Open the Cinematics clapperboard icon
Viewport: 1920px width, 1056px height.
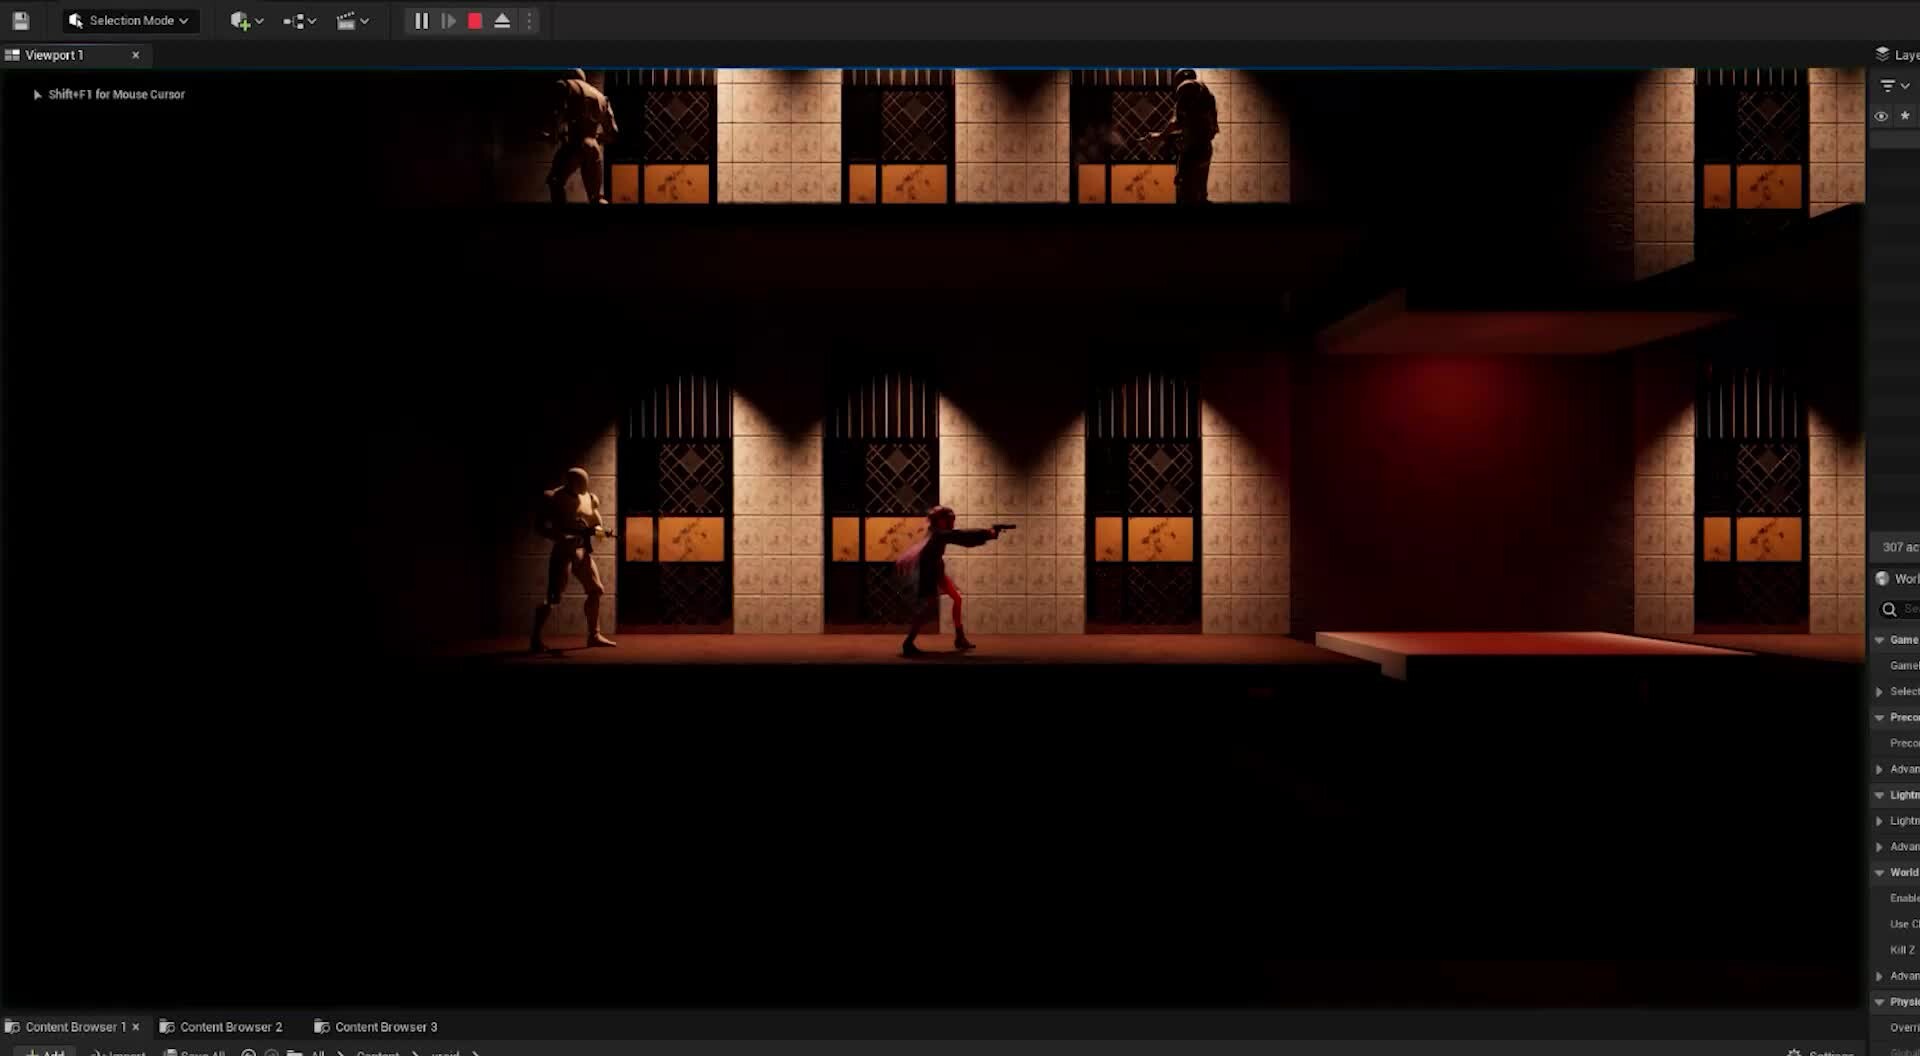347,20
